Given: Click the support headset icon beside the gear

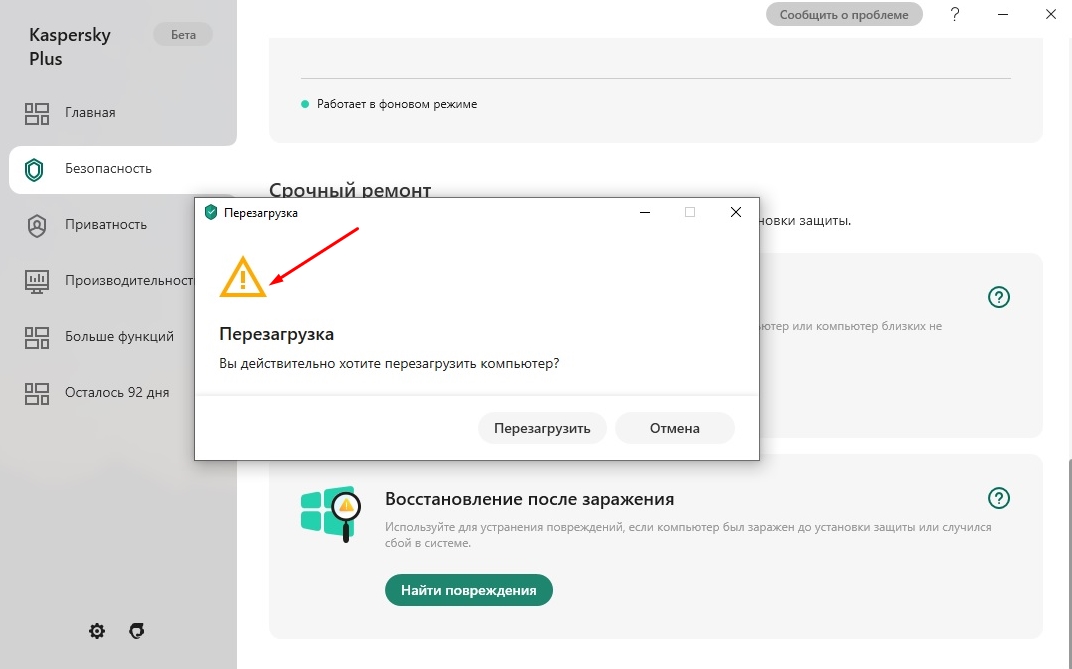Looking at the screenshot, I should coord(137,631).
